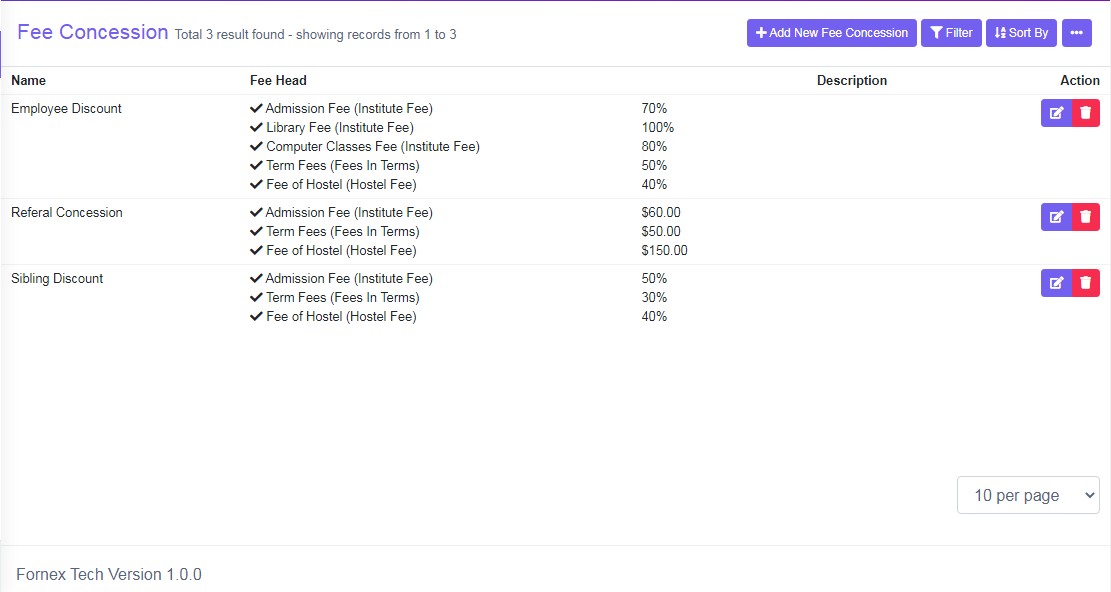The image size is (1111, 592).
Task: Select the Sibling Discount name cell
Action: (57, 278)
